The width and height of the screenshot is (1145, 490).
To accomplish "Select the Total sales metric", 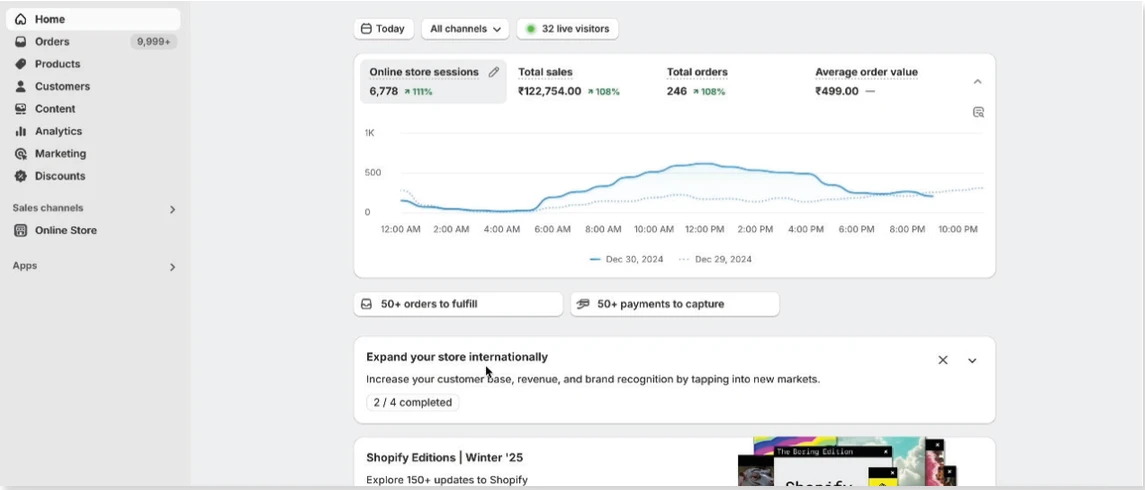I will pyautogui.click(x=581, y=82).
